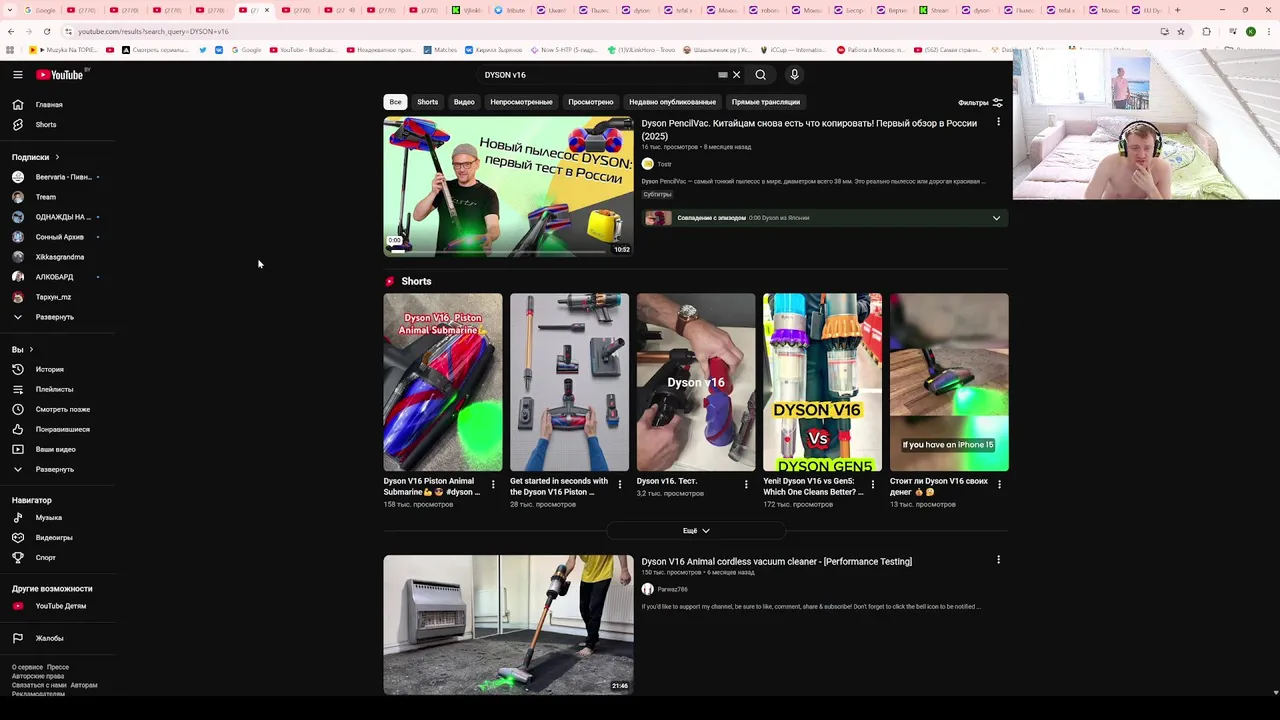Select the Просмотрено filter chip
1280x720 pixels.
(x=590, y=102)
